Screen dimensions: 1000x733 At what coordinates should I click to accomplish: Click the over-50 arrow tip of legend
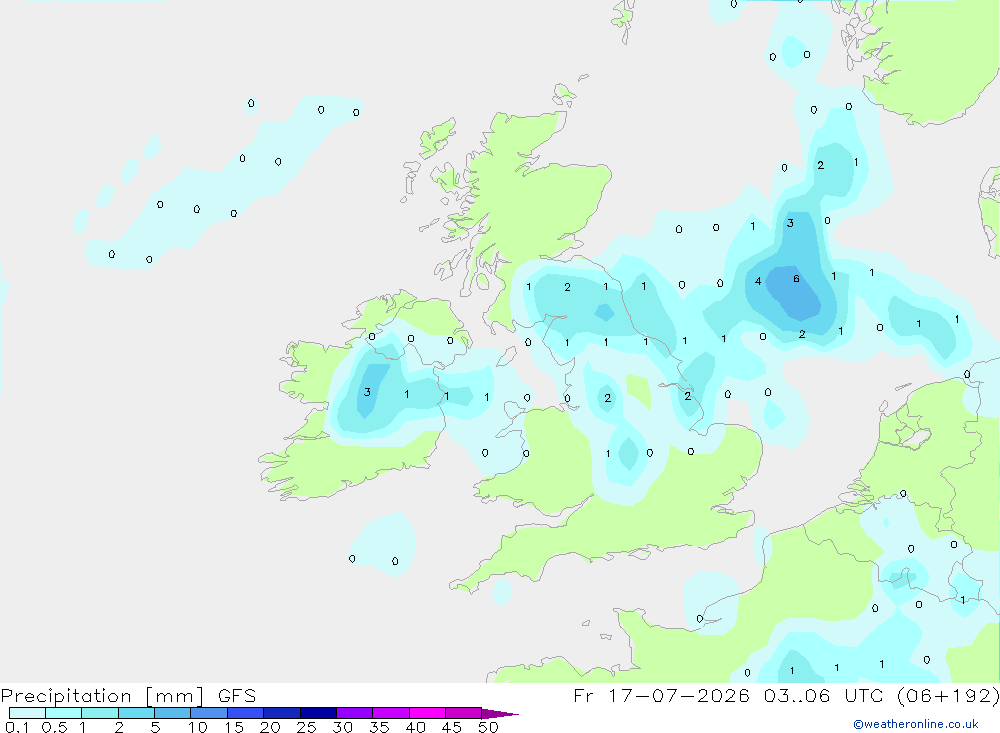(x=500, y=713)
